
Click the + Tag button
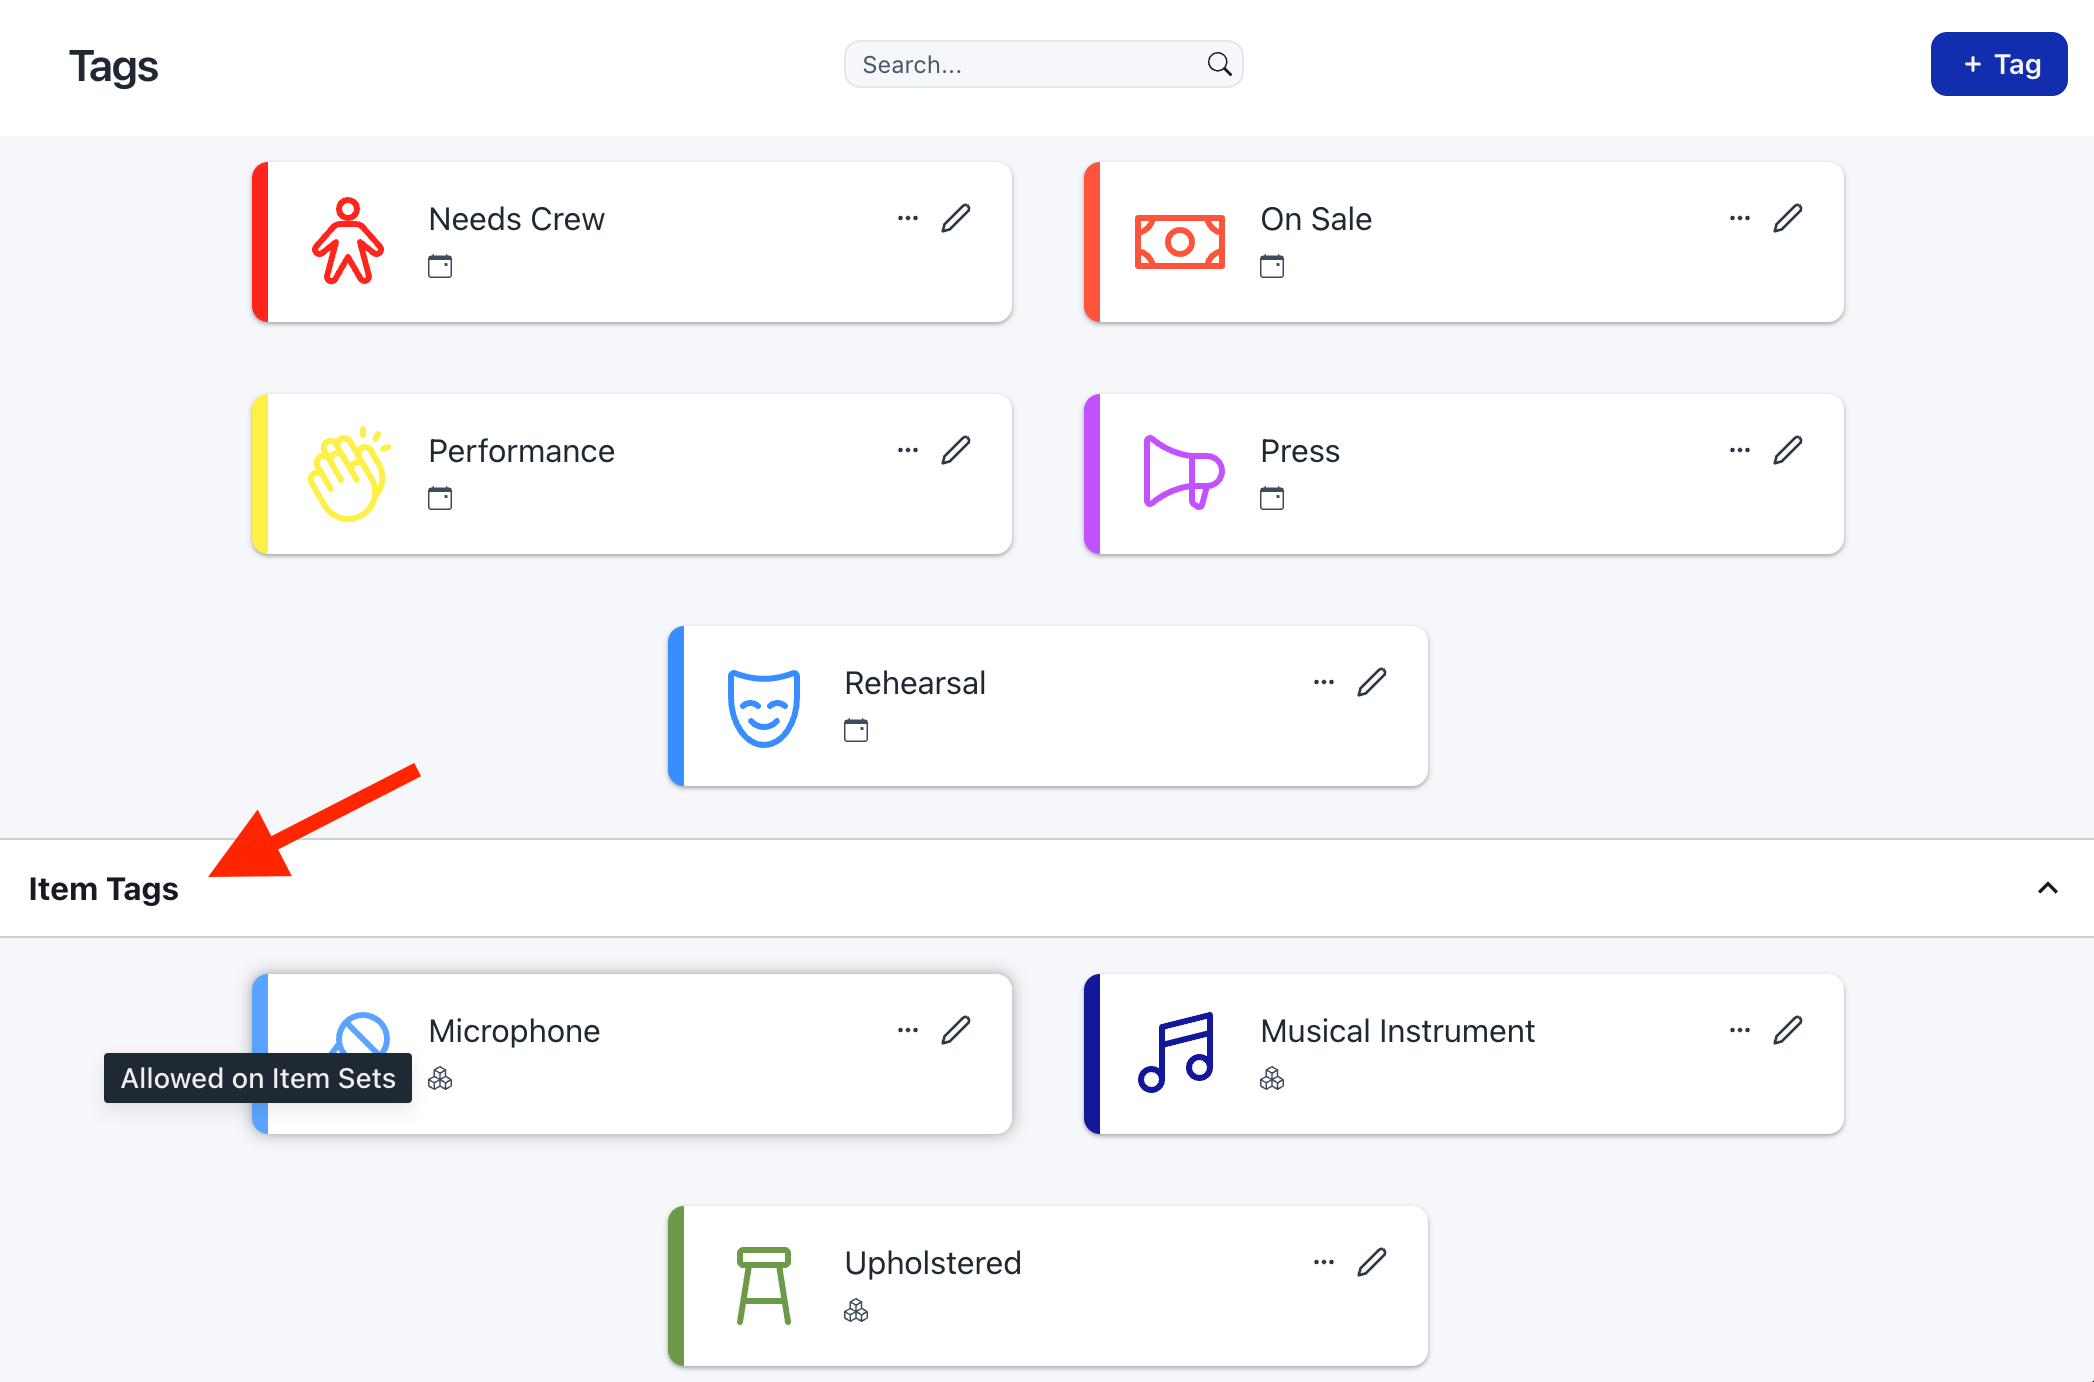[1998, 64]
